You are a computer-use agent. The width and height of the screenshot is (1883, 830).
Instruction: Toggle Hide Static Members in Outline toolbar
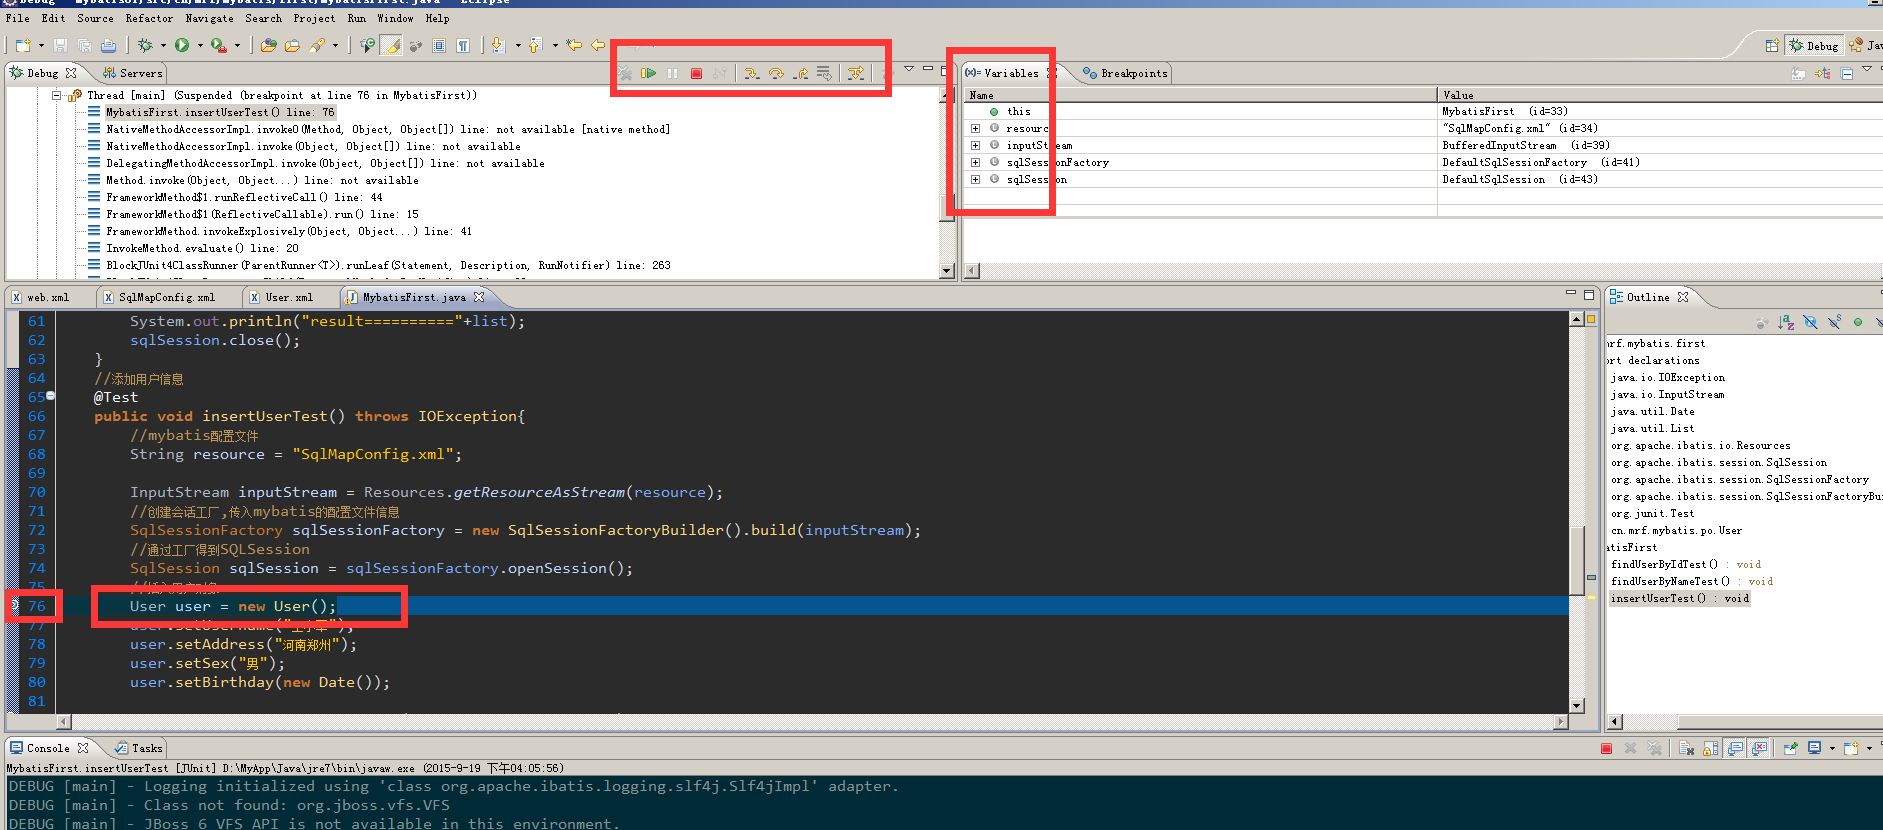pyautogui.click(x=1835, y=322)
